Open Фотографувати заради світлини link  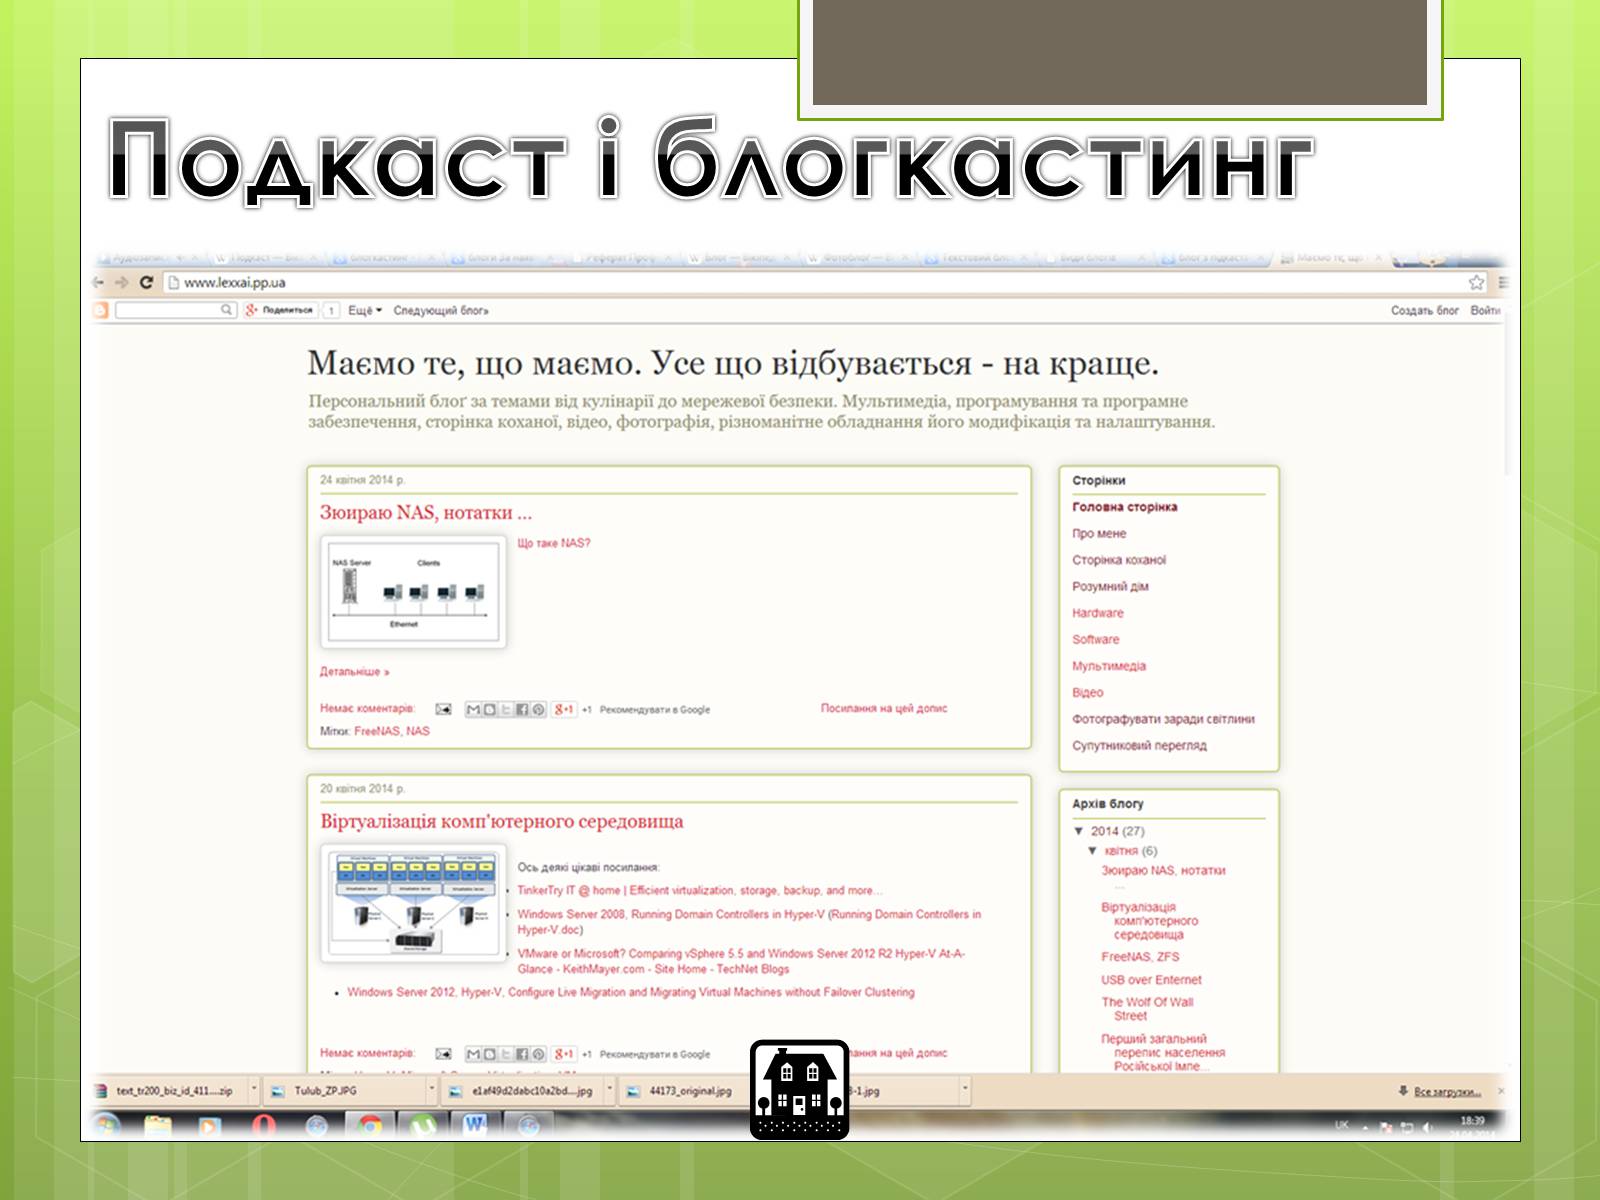1163,719
